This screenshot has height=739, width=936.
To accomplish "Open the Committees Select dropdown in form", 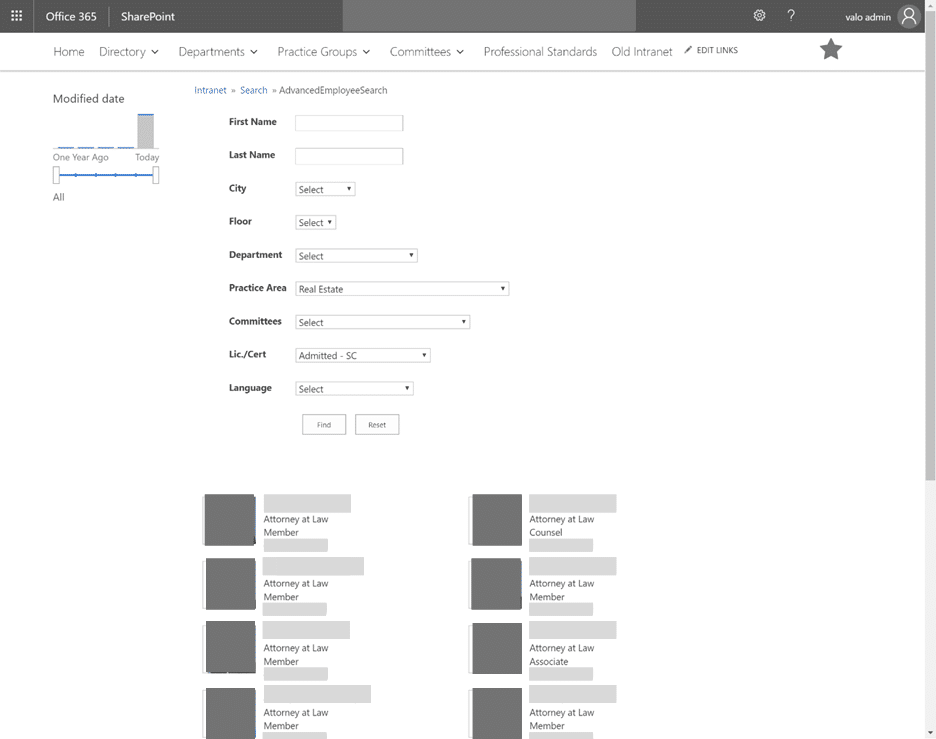I will (x=382, y=322).
